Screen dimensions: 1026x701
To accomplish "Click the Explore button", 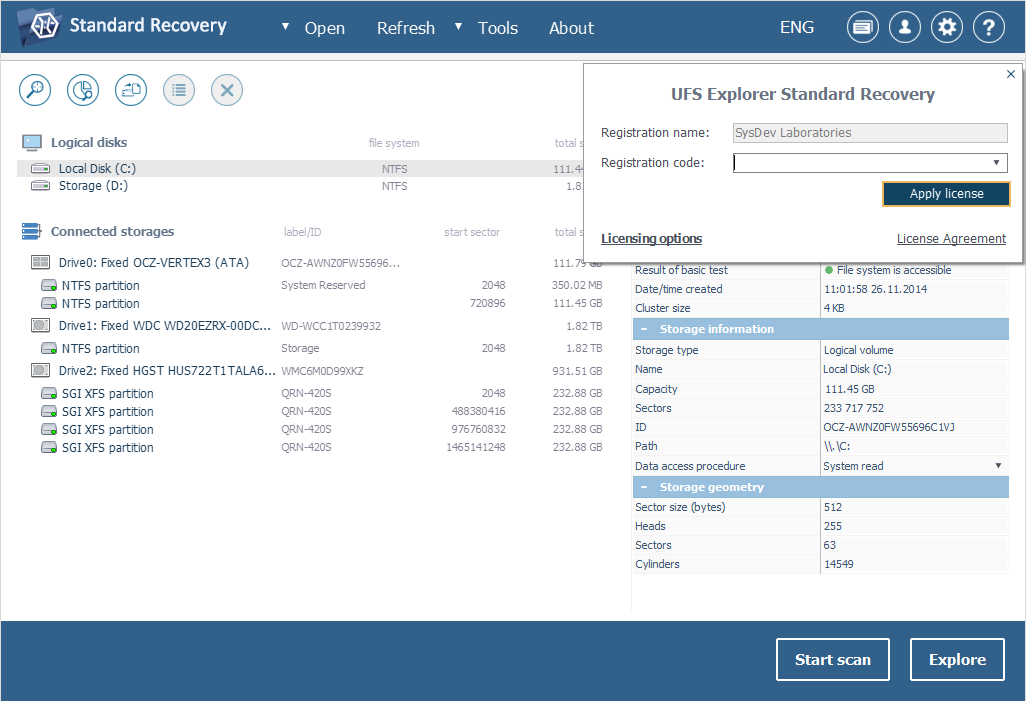I will point(957,660).
